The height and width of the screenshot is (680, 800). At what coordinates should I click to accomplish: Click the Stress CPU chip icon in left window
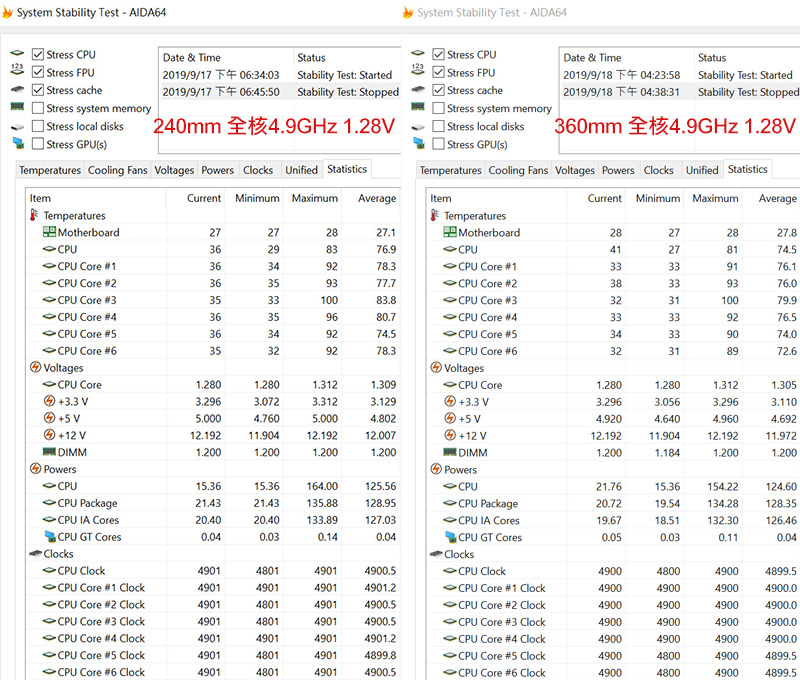(17, 53)
